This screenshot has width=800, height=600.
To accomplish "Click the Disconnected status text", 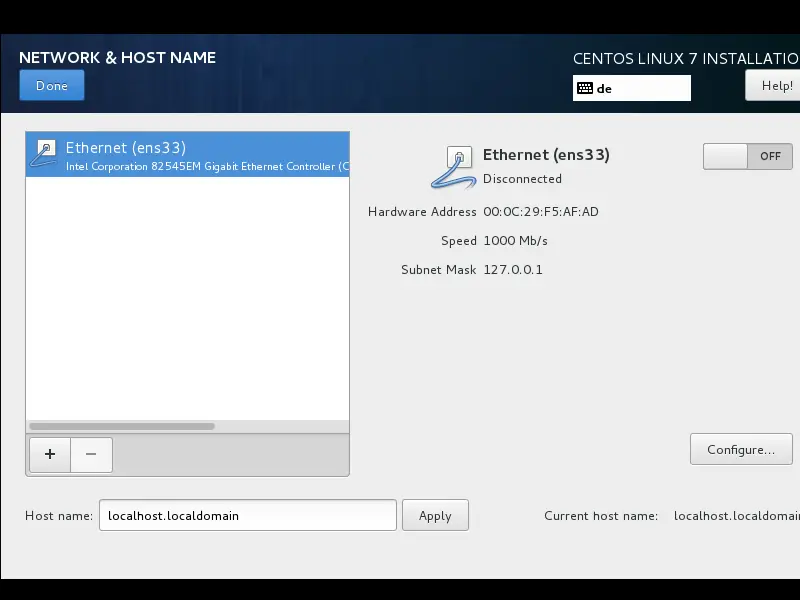I will click(x=522, y=179).
